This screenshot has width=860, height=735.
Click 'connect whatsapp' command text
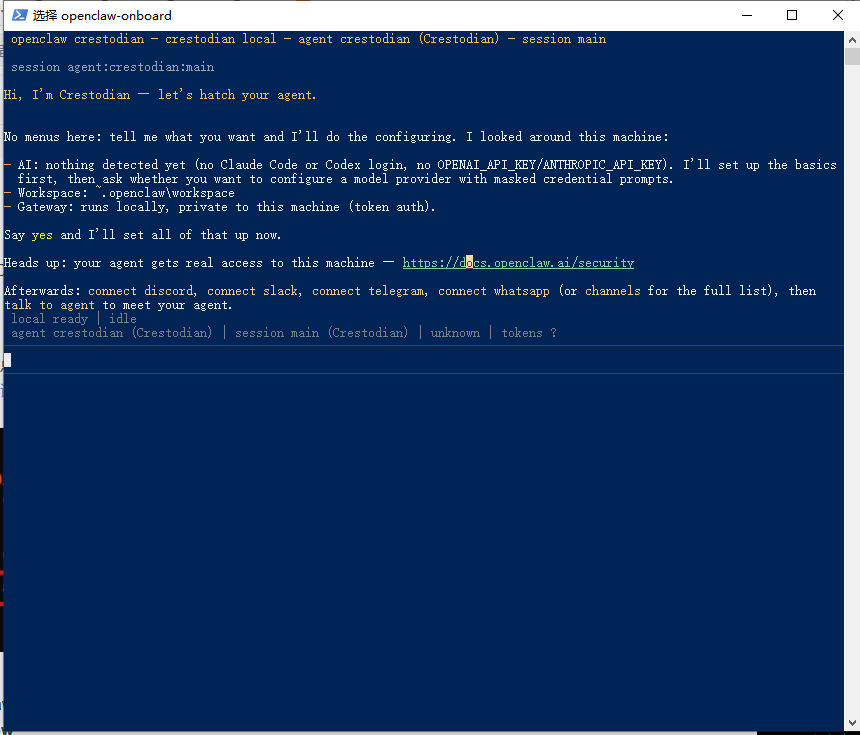pyautogui.click(x=494, y=291)
